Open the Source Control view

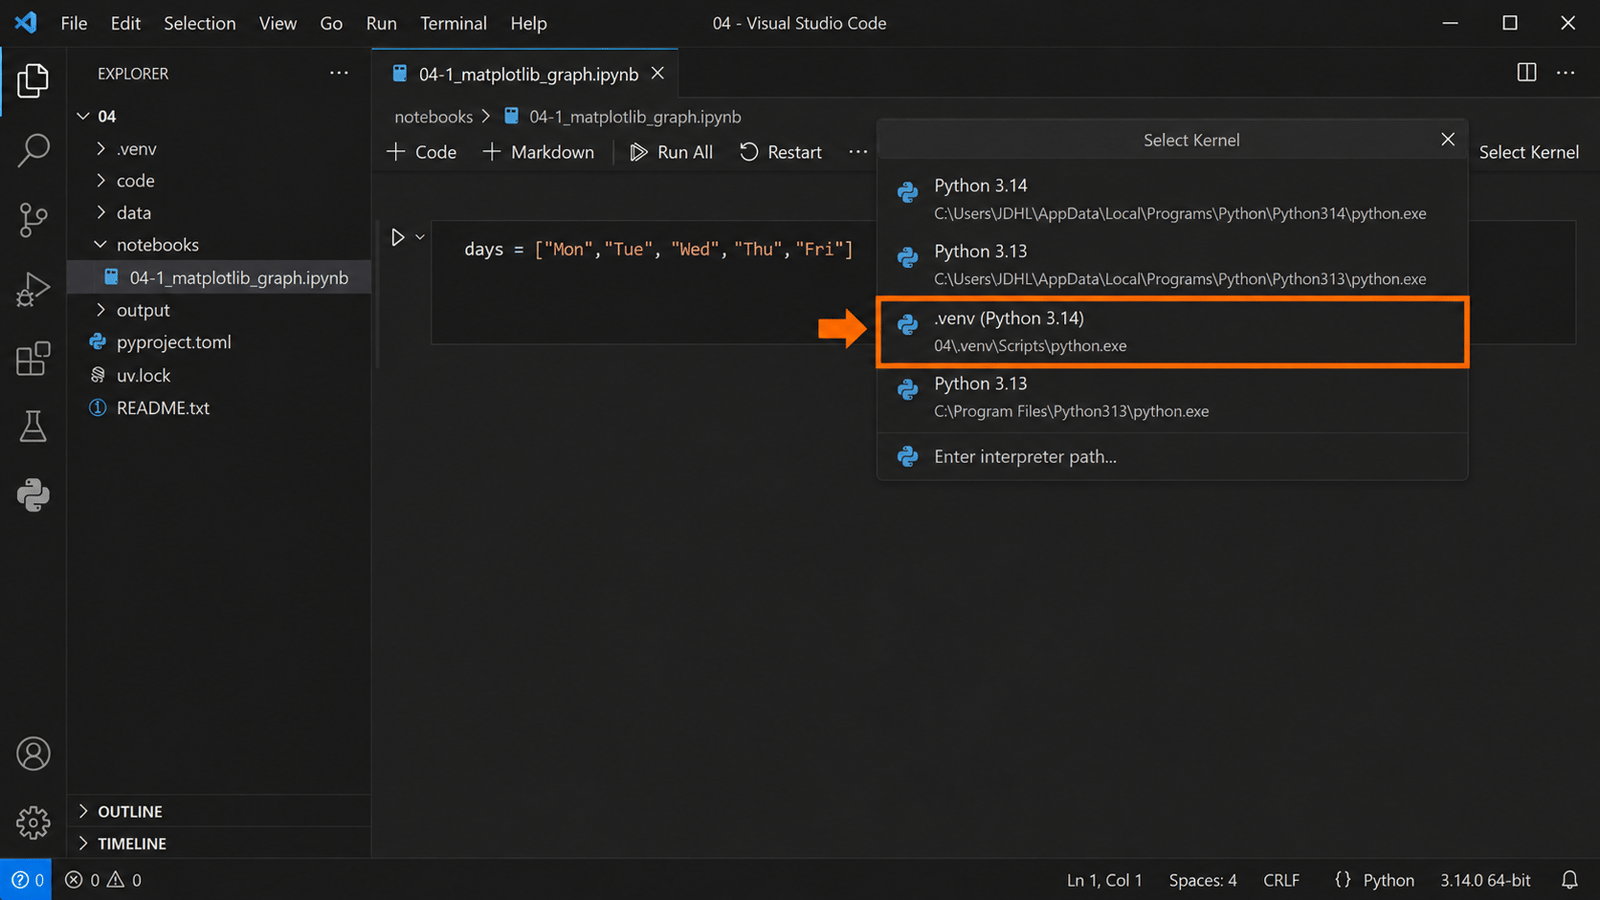[x=33, y=220]
